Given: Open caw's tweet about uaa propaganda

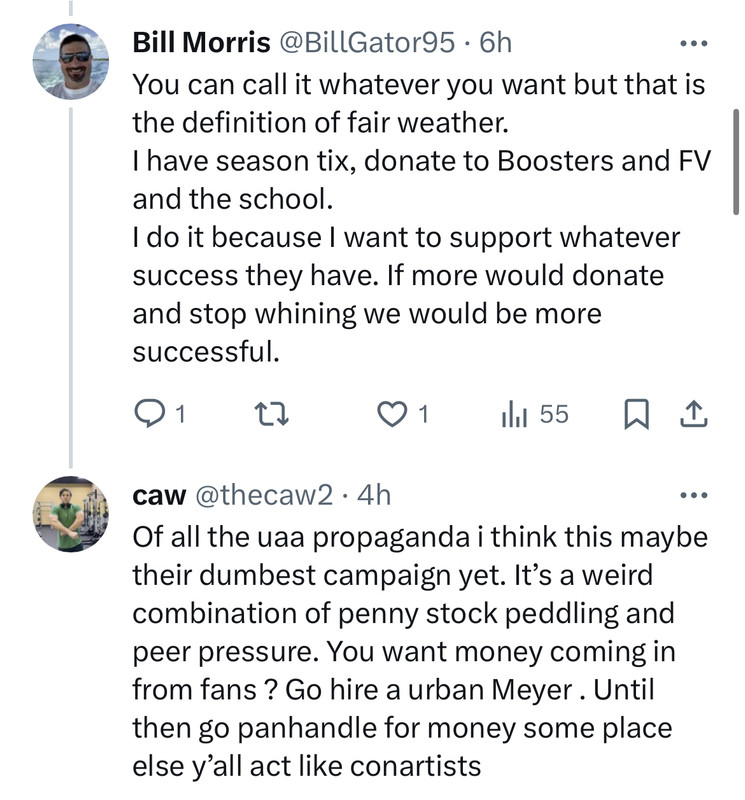Looking at the screenshot, I should 420,652.
